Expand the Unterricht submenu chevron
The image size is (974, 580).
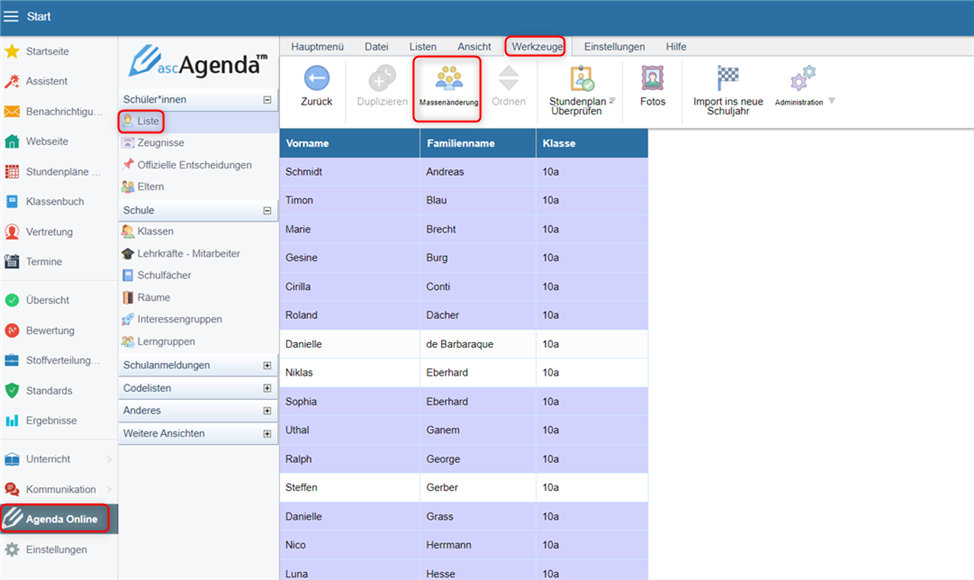pyautogui.click(x=109, y=459)
